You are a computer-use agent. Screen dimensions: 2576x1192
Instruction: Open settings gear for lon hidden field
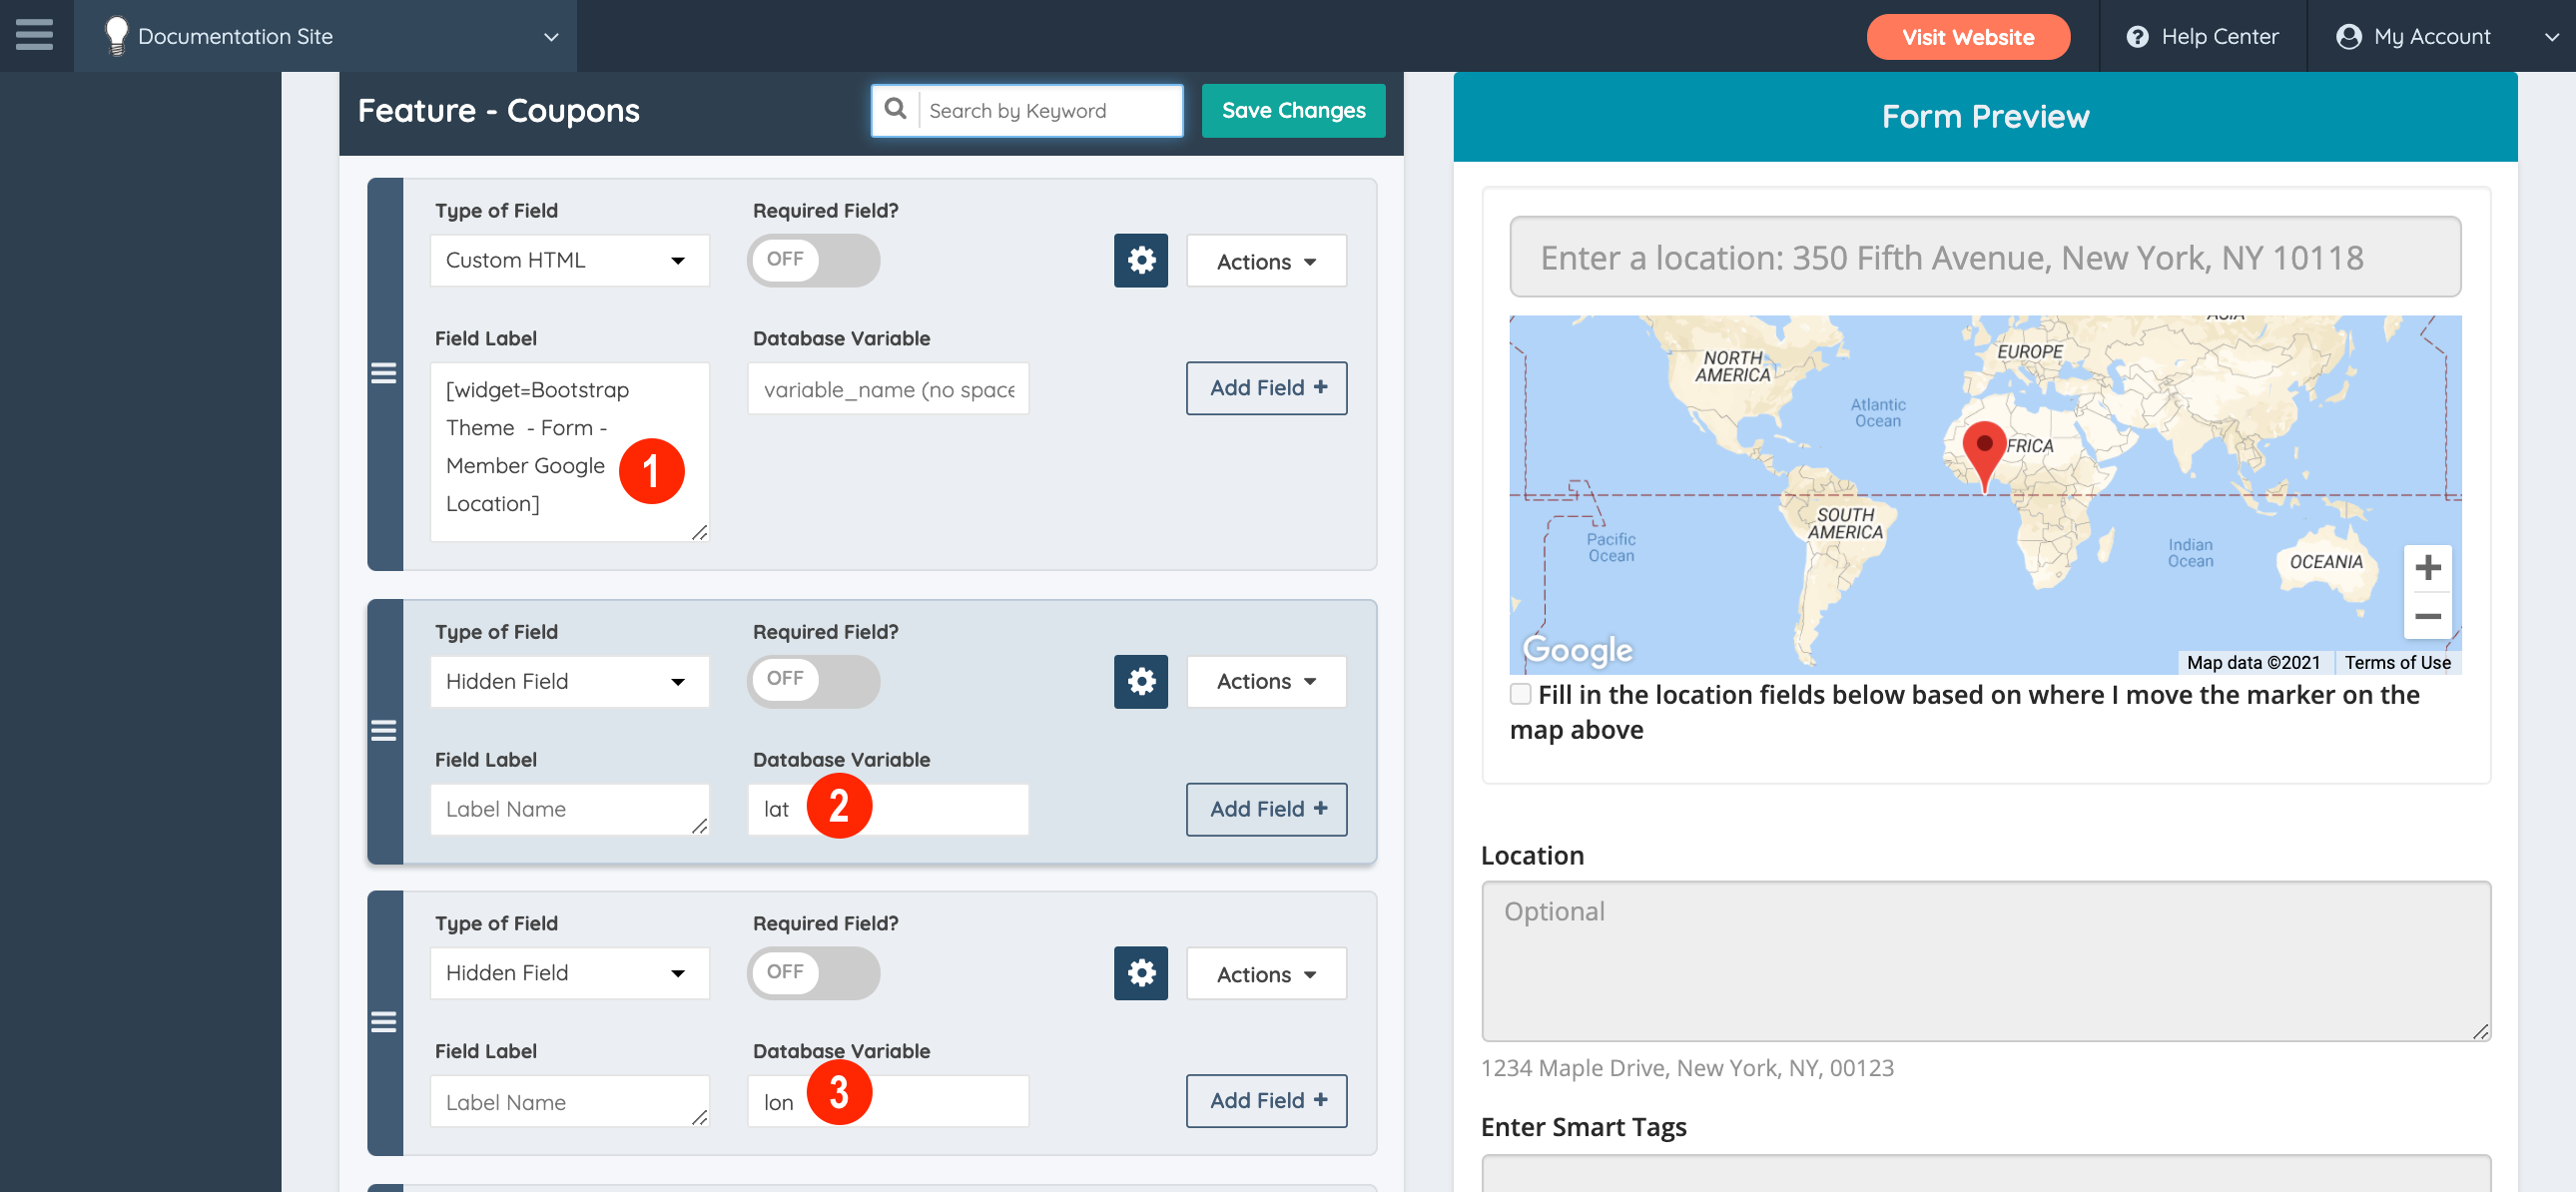pos(1140,973)
